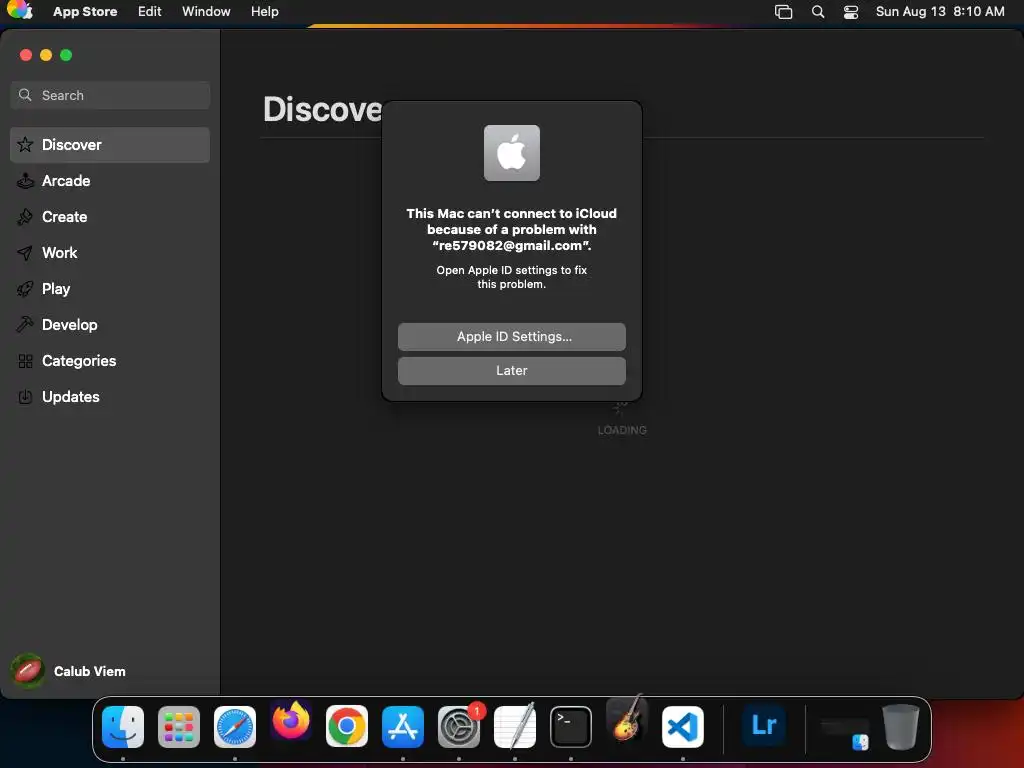1024x768 pixels.
Task: Open the Window menu
Action: coord(206,12)
